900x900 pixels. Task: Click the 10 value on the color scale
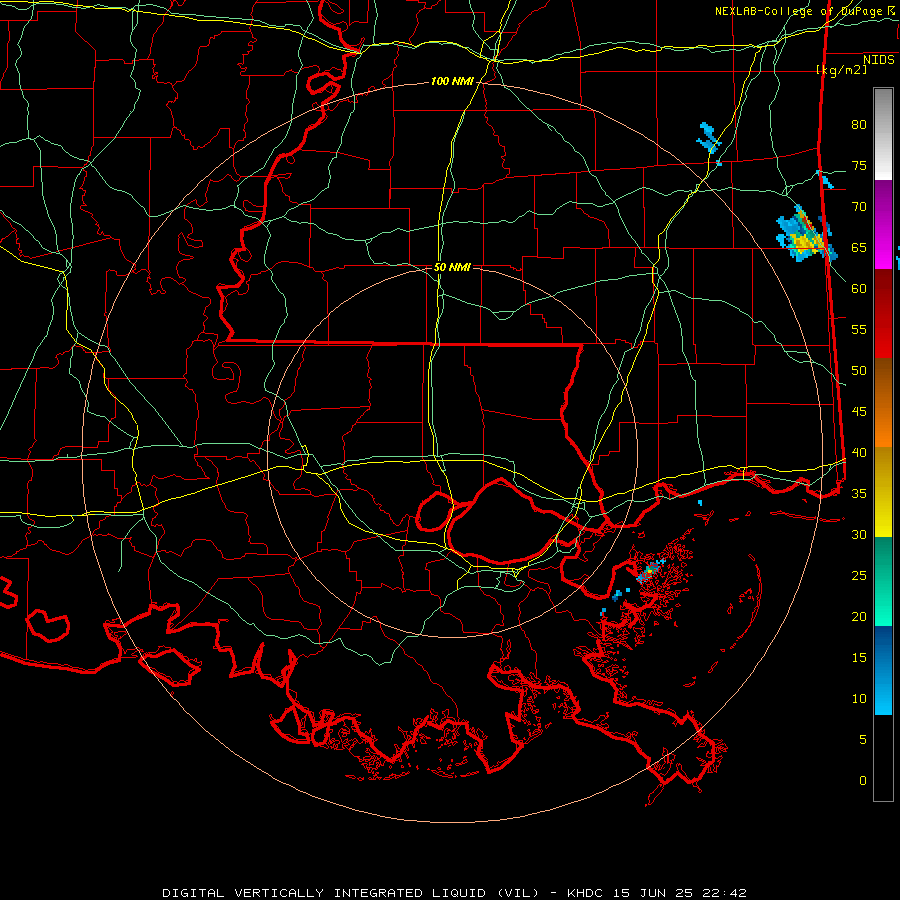pos(859,699)
